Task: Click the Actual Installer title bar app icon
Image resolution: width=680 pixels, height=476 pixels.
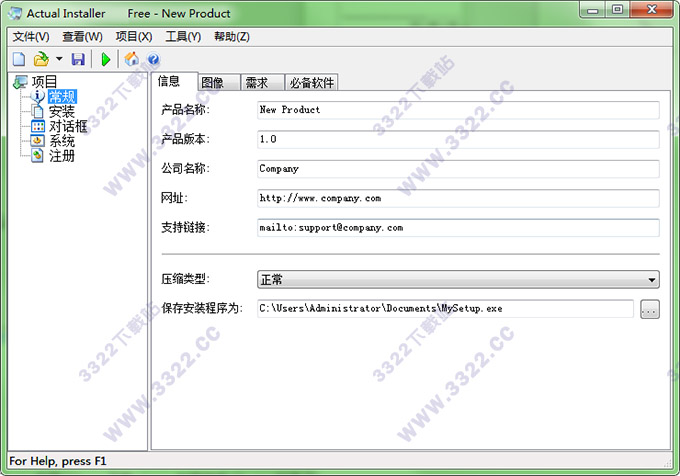Action: coord(15,13)
